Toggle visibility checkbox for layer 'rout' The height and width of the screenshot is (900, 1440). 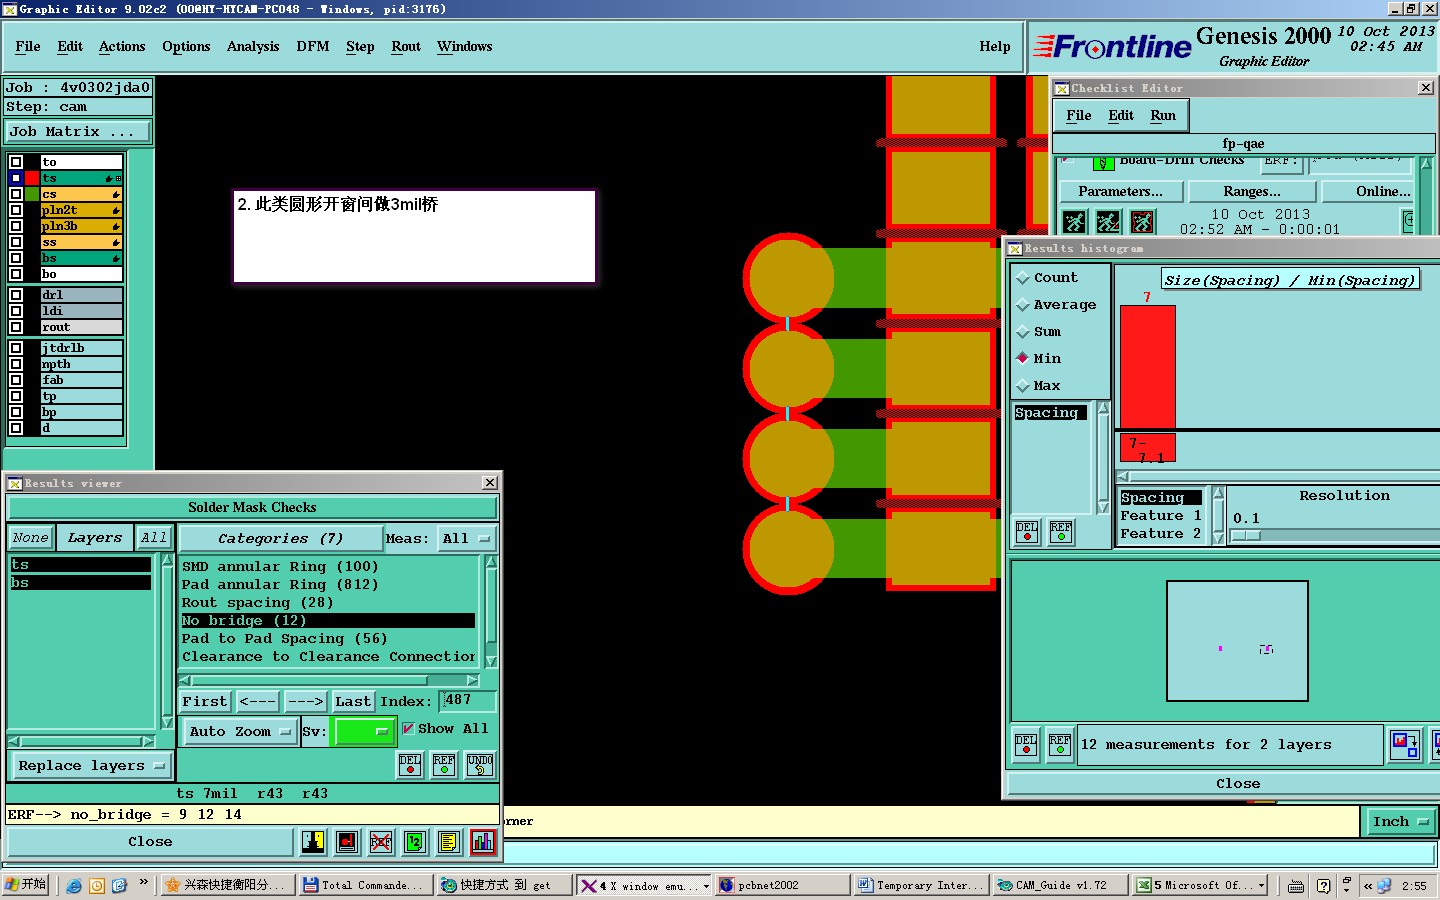tap(16, 327)
